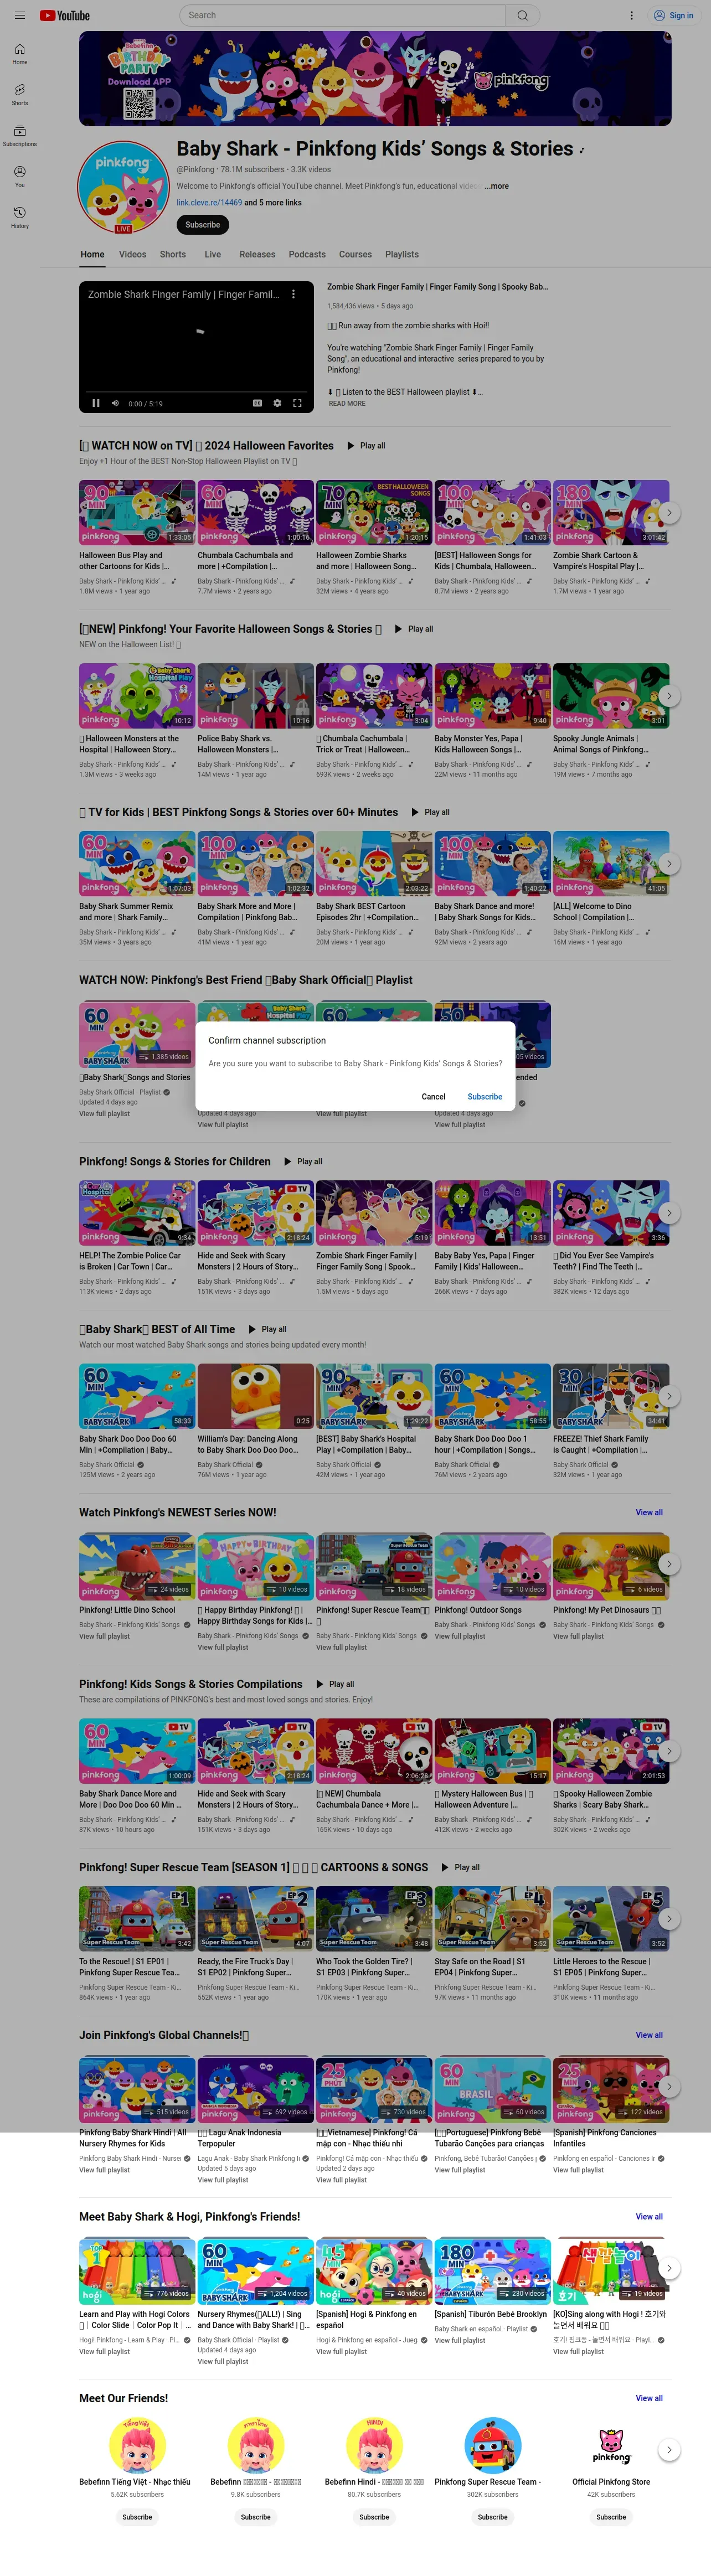
Task: View all Watch Pinkfong's NEWEST Series
Action: (649, 1512)
